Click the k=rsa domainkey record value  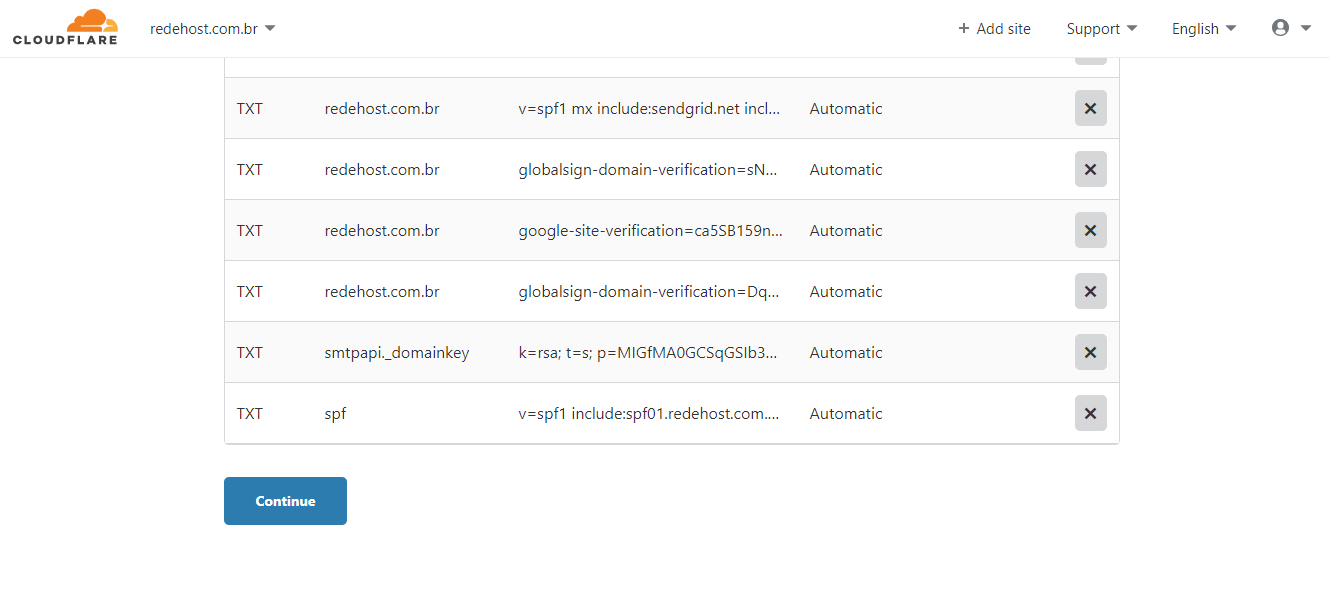pyautogui.click(x=648, y=352)
